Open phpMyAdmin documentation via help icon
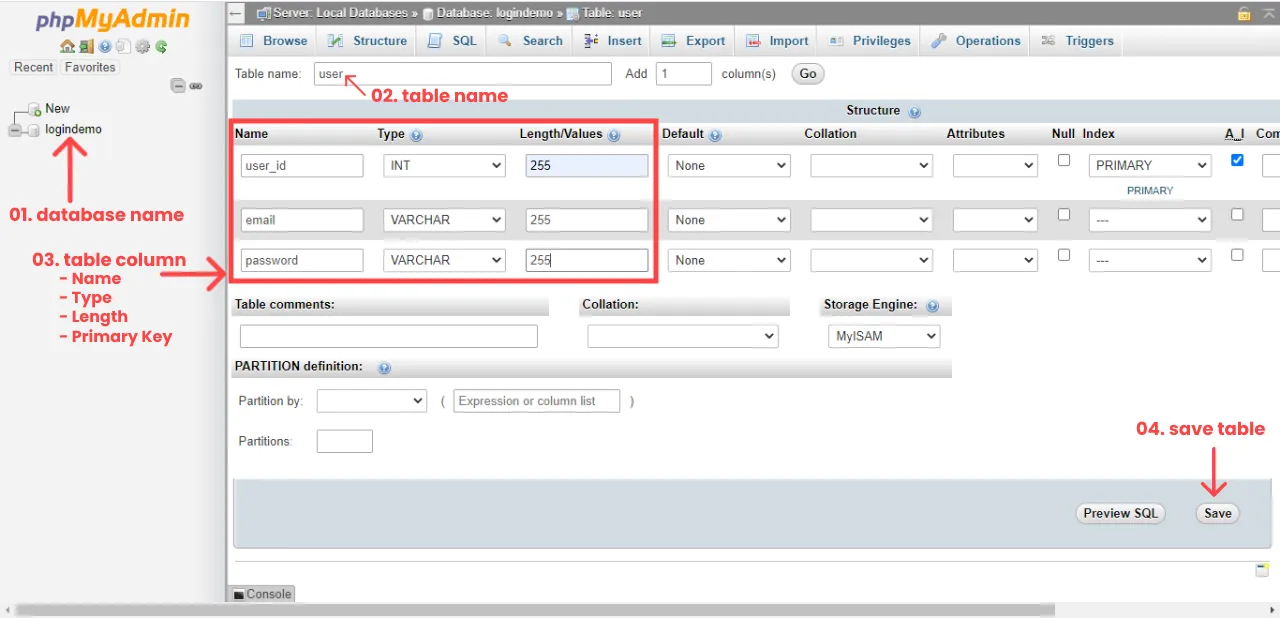Viewport: 1280px width, 618px height. (104, 47)
